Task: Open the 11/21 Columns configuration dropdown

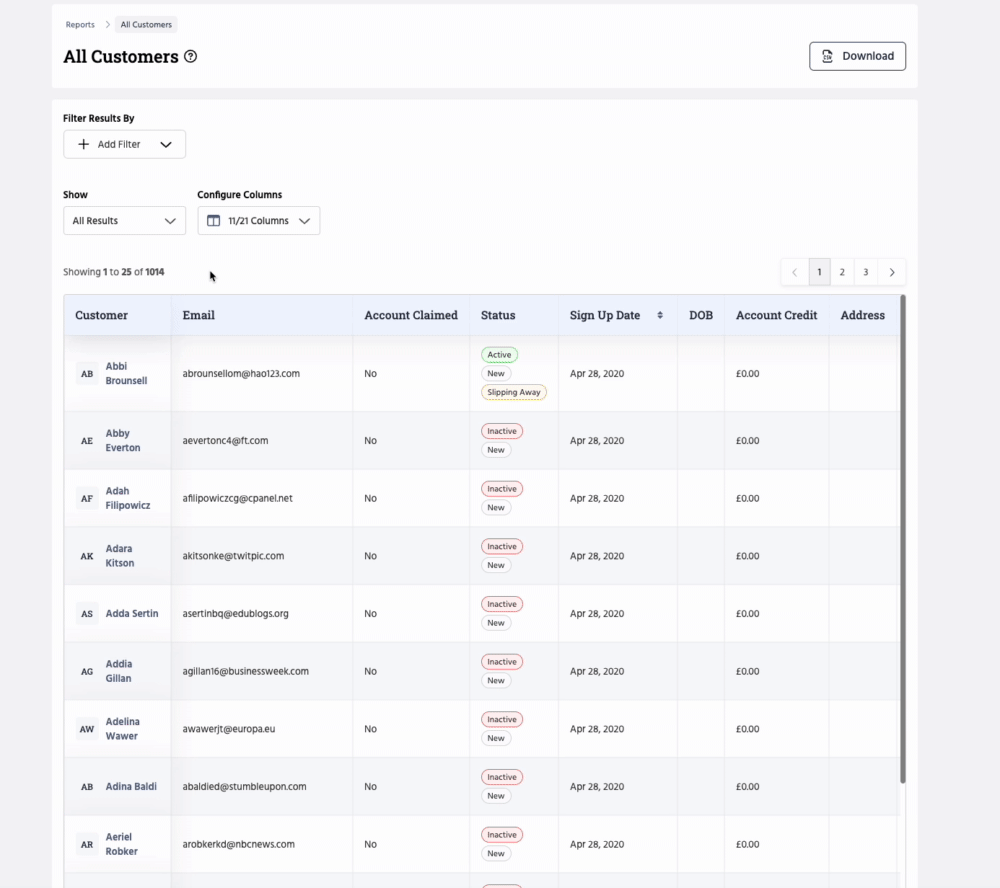Action: pos(258,221)
